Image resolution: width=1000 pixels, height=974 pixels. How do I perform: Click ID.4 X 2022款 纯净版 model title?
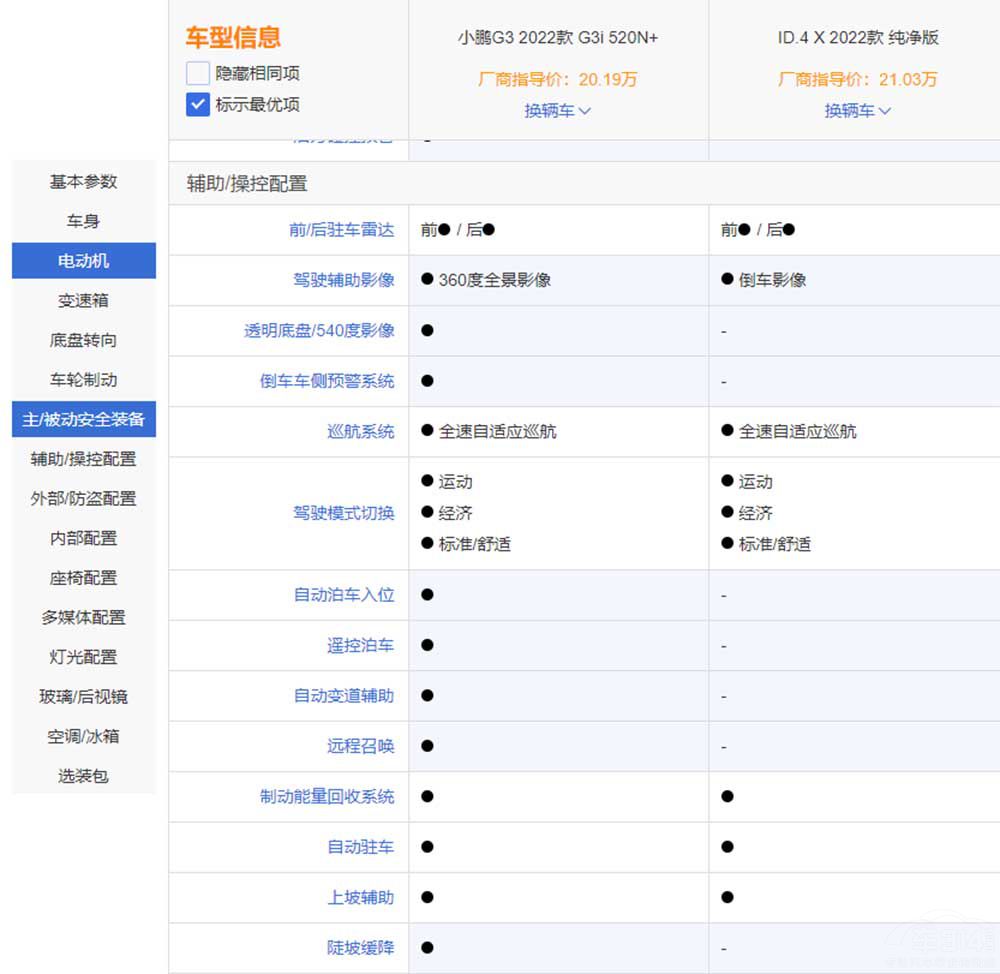pos(858,38)
